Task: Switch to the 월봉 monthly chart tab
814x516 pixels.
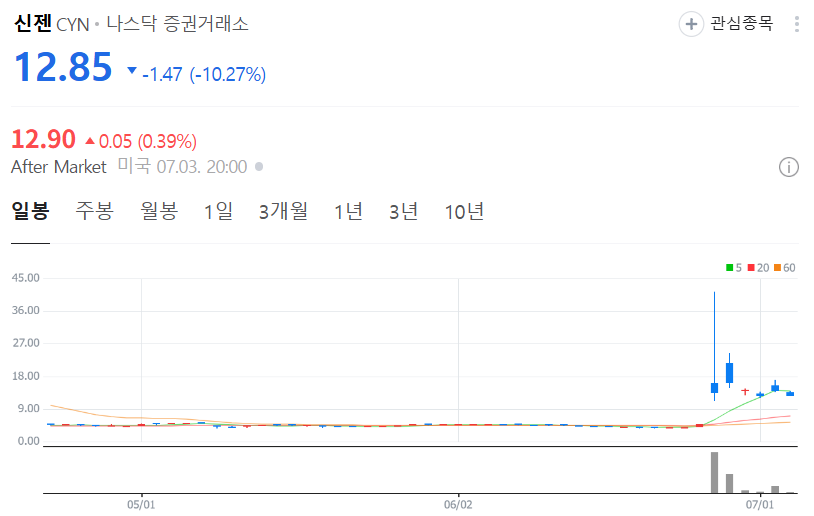Action: pyautogui.click(x=159, y=211)
